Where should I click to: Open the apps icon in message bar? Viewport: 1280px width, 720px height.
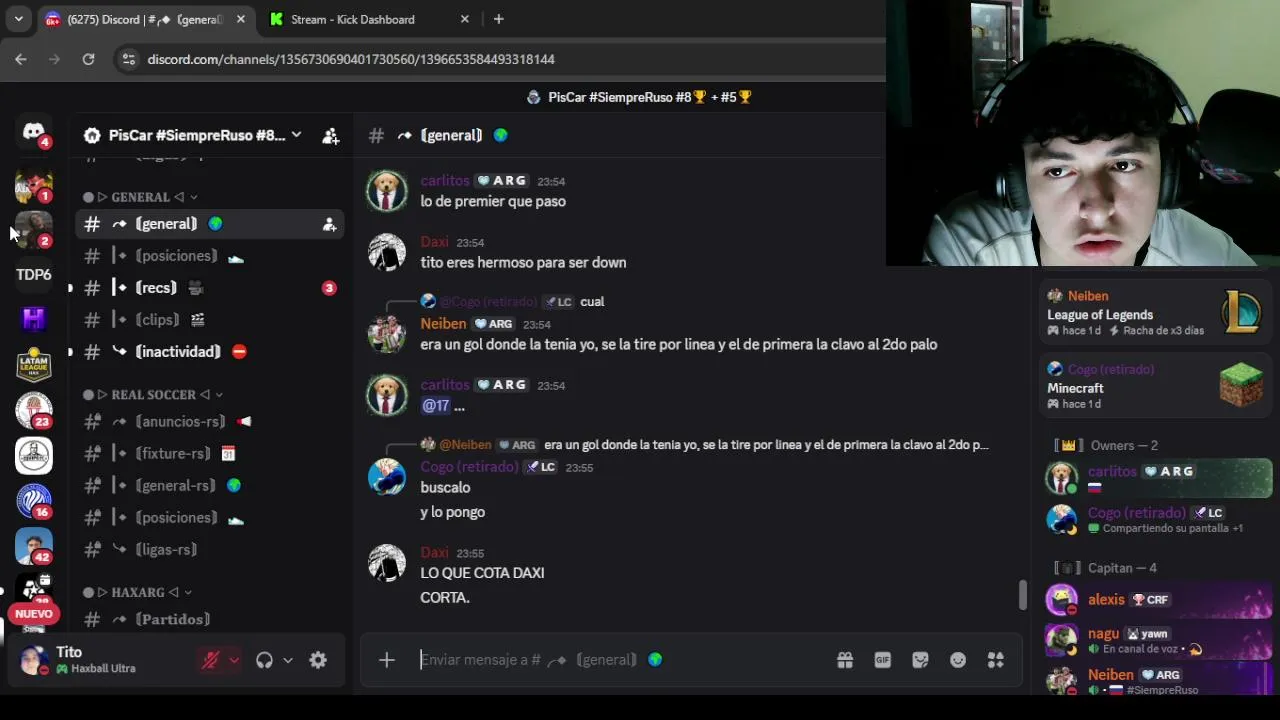pos(996,660)
